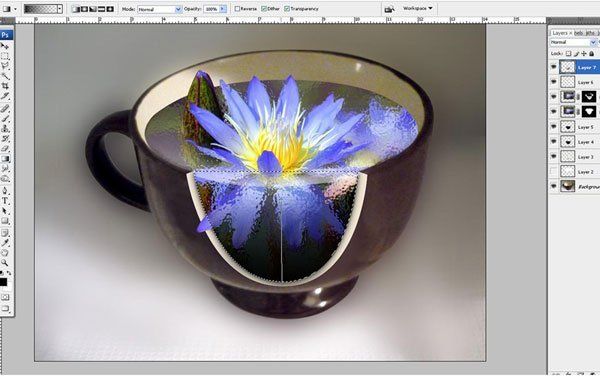Enable the Reverse checkbox
The image size is (600, 376).
[237, 8]
